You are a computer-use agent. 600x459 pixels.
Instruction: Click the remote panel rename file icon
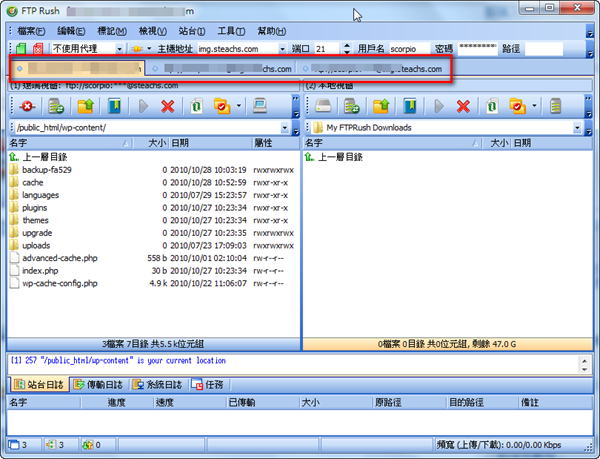click(x=196, y=106)
